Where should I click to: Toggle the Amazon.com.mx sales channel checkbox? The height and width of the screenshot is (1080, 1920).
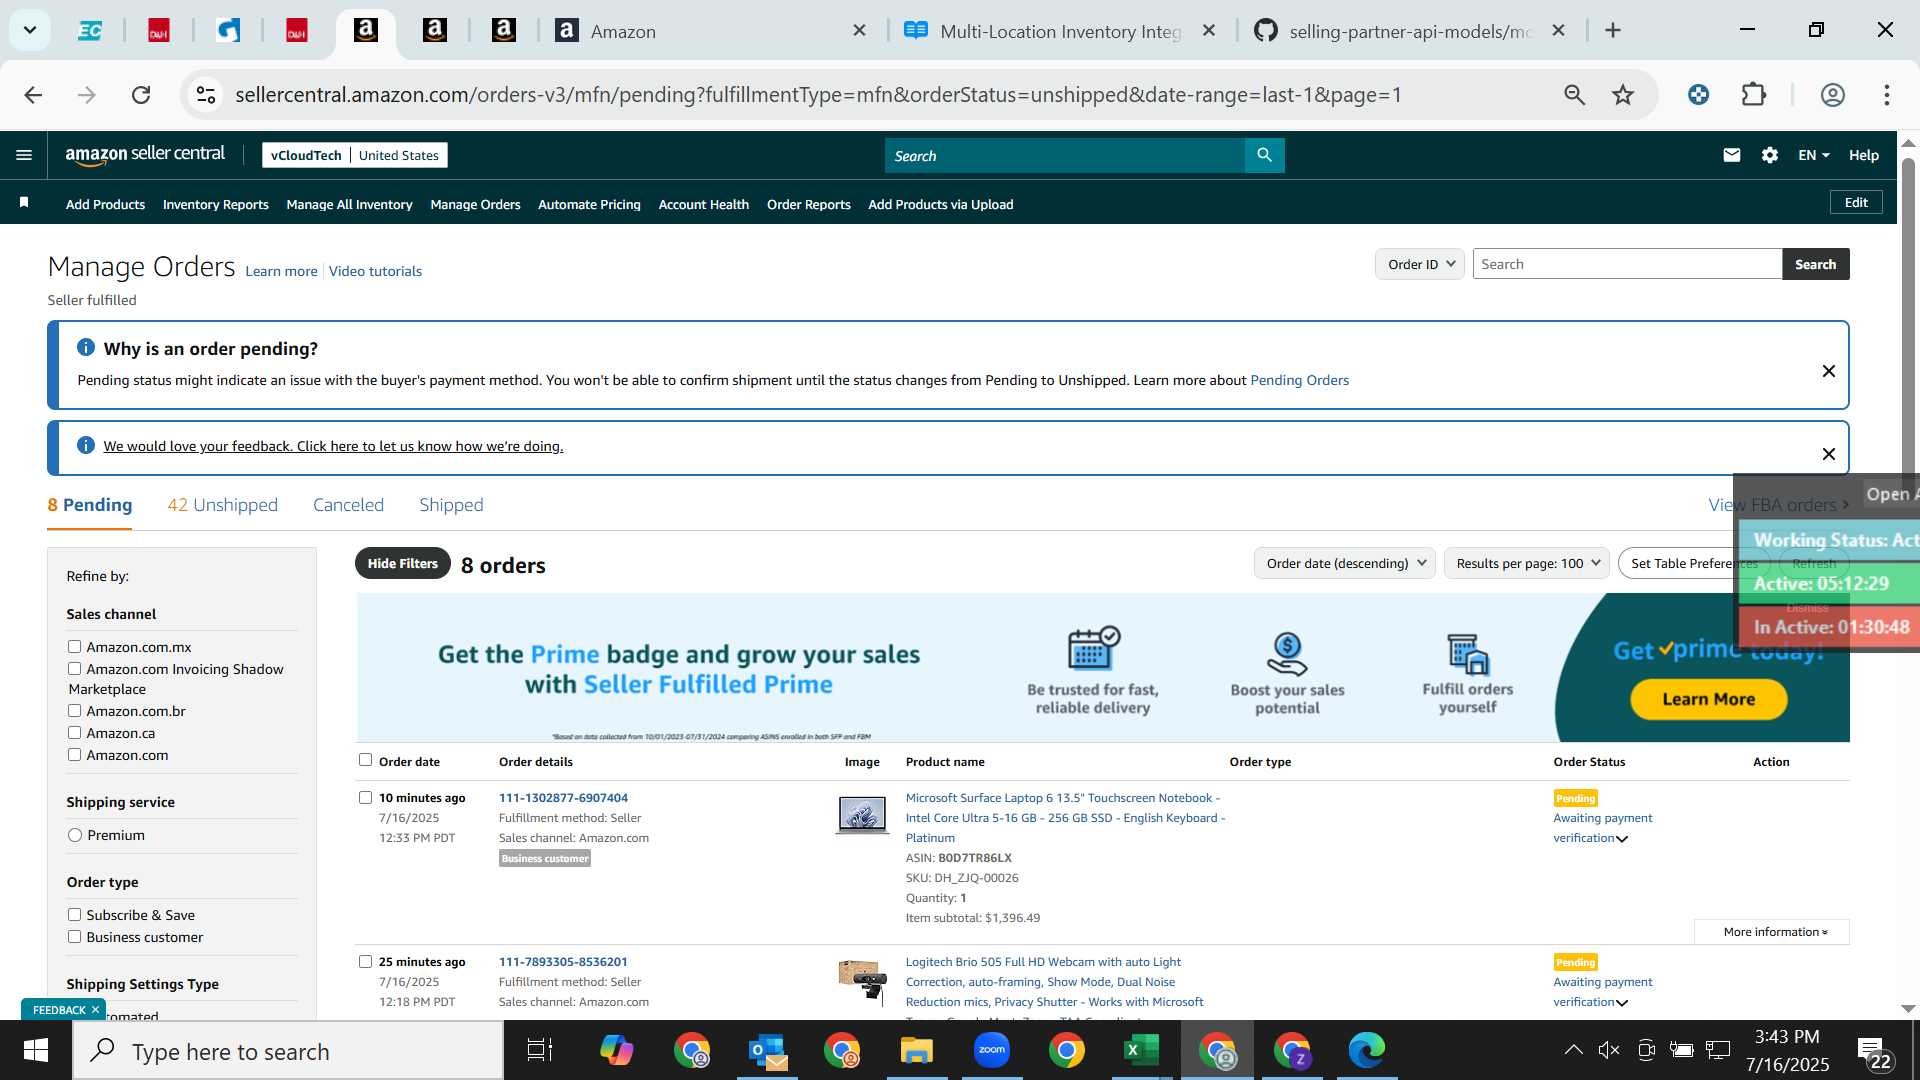[x=74, y=647]
